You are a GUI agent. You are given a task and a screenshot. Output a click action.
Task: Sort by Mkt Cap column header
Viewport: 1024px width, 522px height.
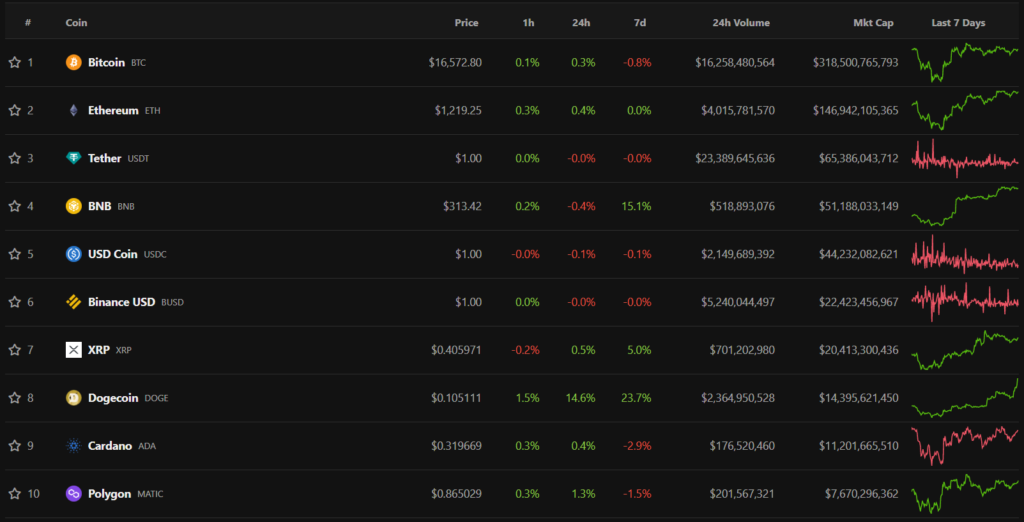point(874,23)
